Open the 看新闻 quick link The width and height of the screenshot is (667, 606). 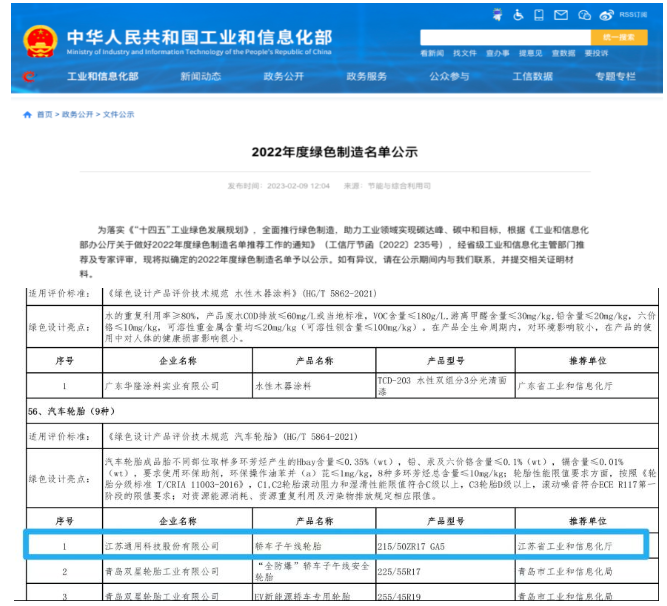coord(432,53)
